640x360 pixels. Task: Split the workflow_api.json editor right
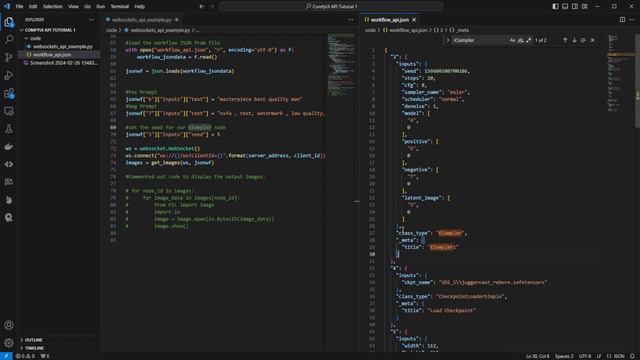(622, 20)
